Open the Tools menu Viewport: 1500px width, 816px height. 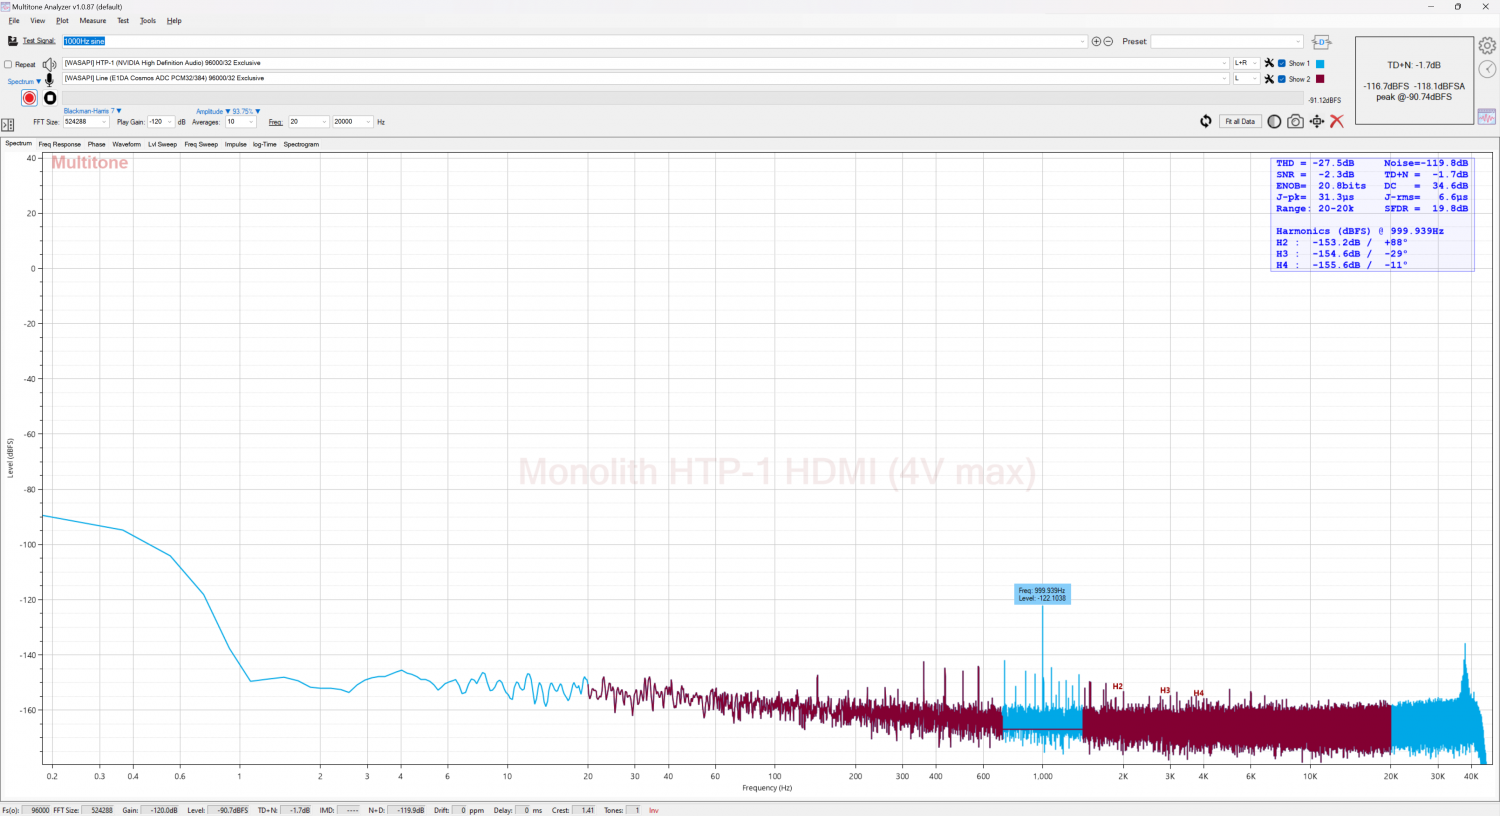pos(148,20)
